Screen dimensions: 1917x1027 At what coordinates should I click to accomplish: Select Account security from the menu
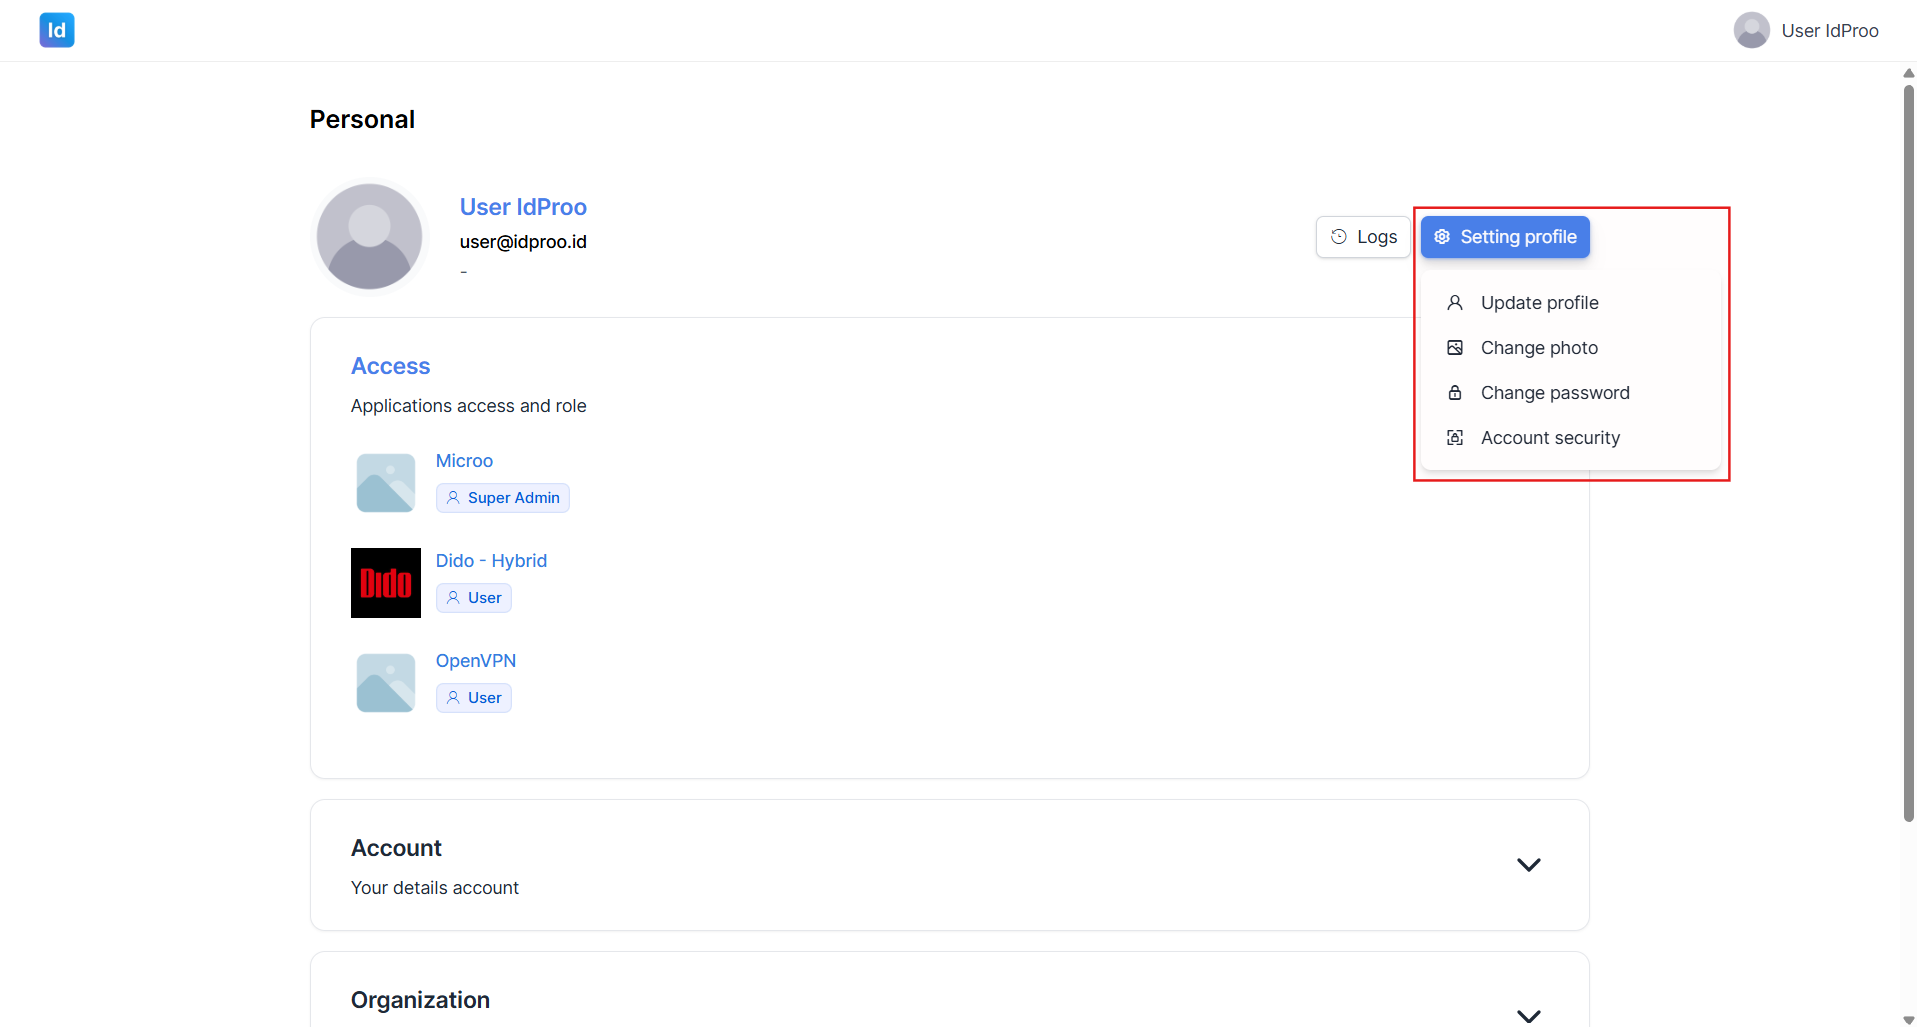coord(1570,438)
